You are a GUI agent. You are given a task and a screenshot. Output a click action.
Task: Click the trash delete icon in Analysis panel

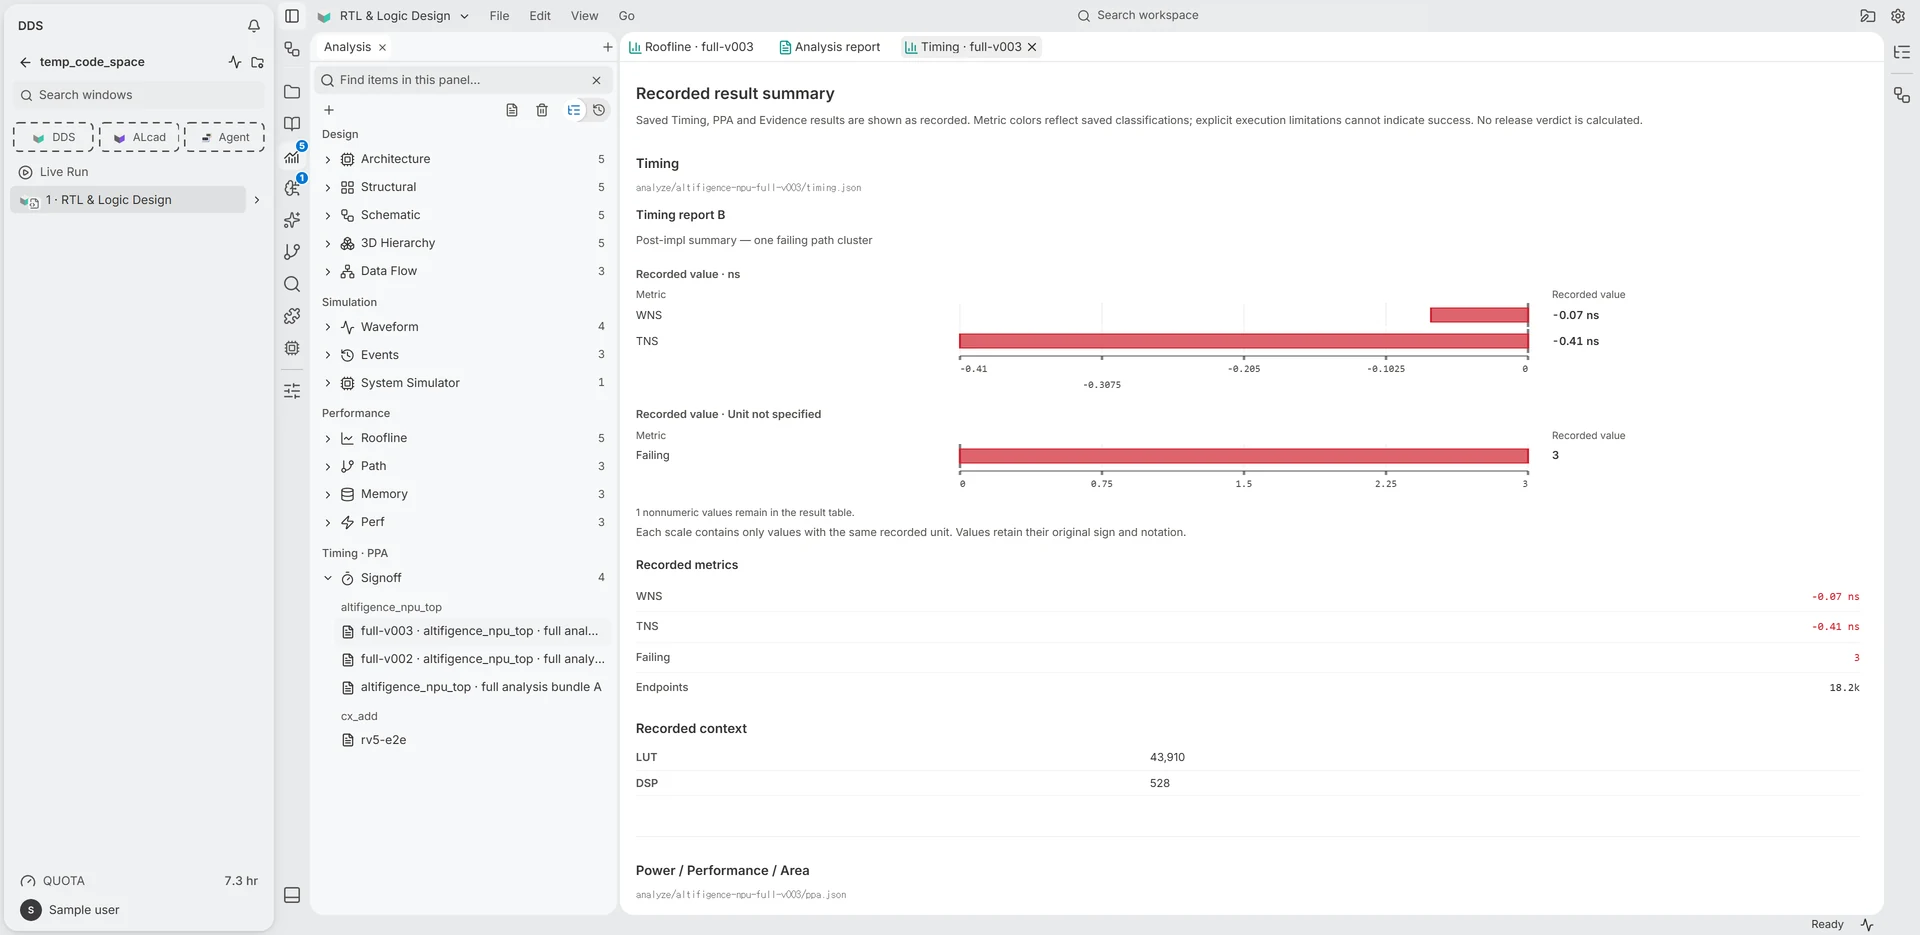pyautogui.click(x=542, y=110)
